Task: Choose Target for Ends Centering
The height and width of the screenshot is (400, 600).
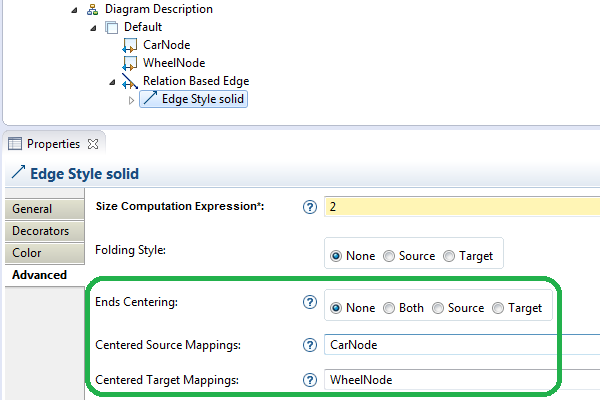Action: tap(499, 308)
